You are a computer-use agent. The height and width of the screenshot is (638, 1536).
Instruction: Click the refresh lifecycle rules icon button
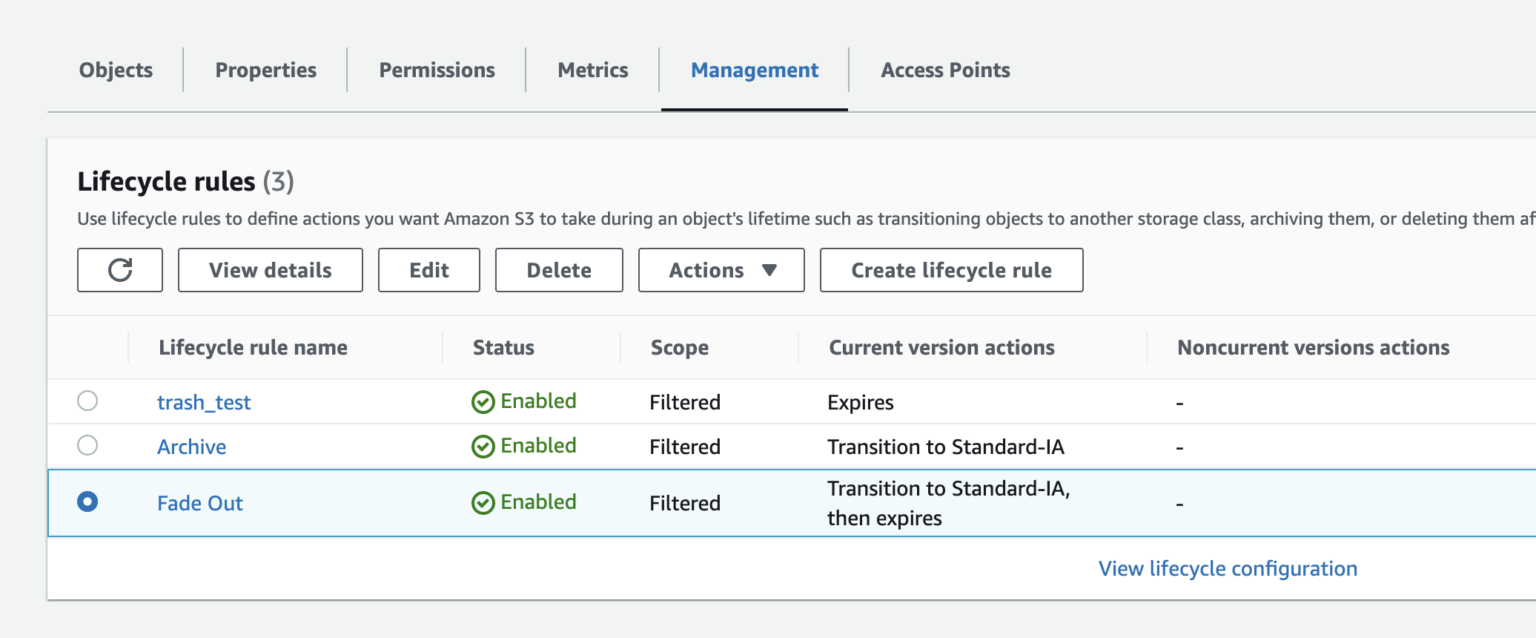click(x=120, y=270)
